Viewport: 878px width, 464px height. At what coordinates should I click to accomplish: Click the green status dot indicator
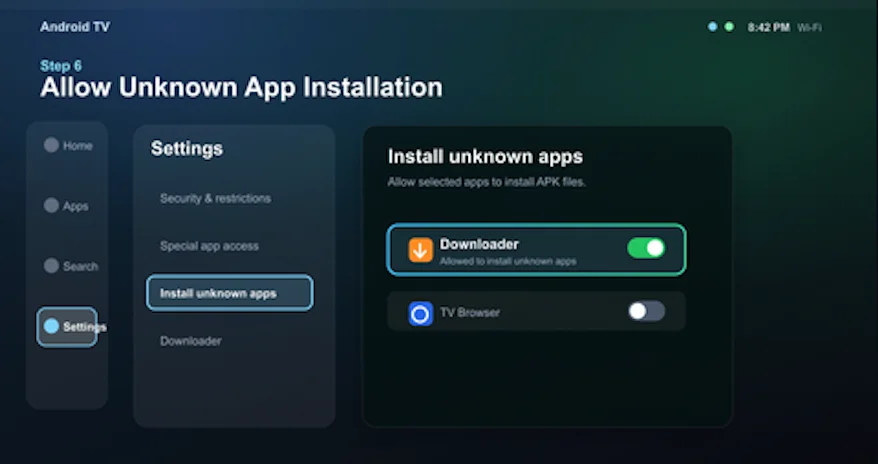tap(729, 27)
